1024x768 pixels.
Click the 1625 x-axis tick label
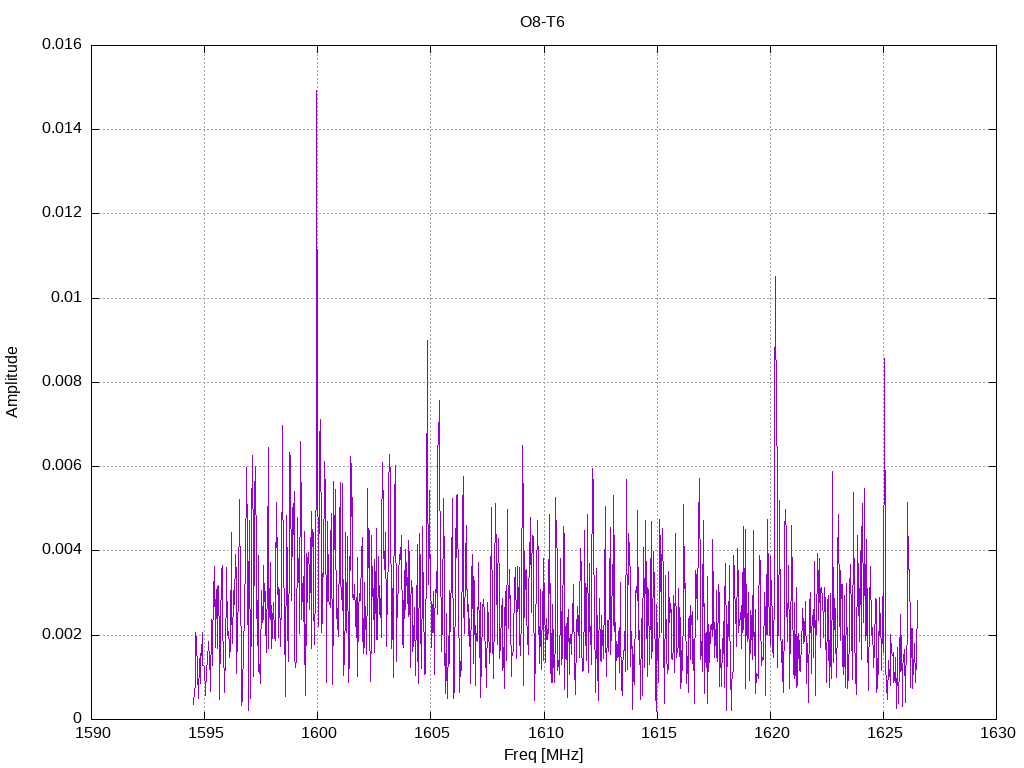[885, 733]
